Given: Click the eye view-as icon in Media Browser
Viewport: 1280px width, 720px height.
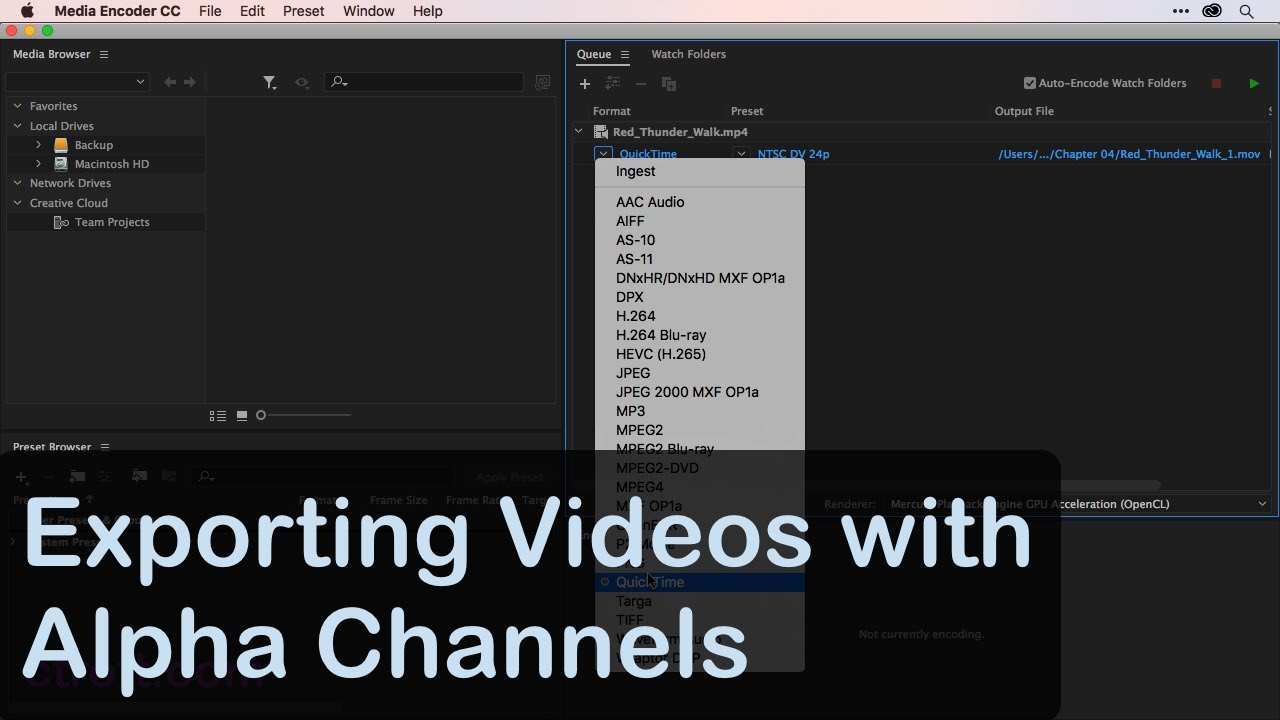Looking at the screenshot, I should (x=301, y=83).
